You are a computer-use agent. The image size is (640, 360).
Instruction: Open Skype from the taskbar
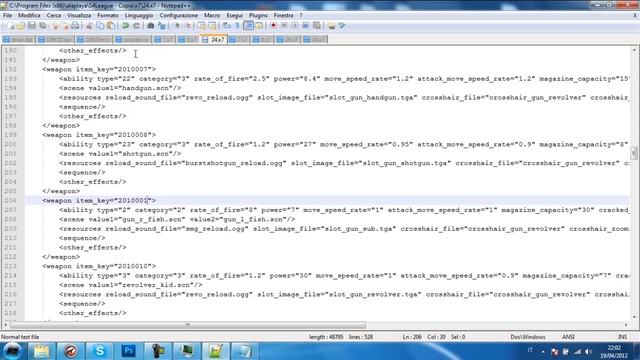pos(99,351)
